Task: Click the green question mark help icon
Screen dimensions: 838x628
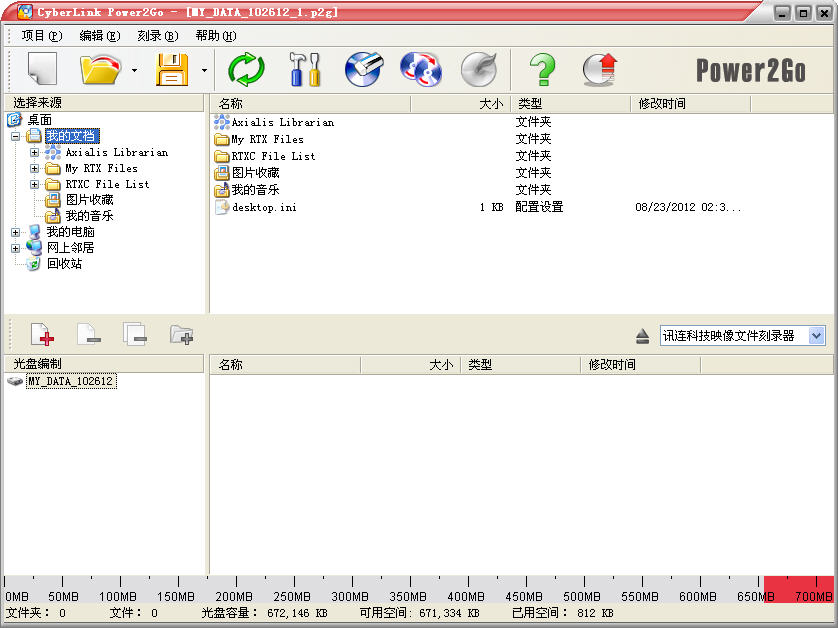Action: pos(541,70)
